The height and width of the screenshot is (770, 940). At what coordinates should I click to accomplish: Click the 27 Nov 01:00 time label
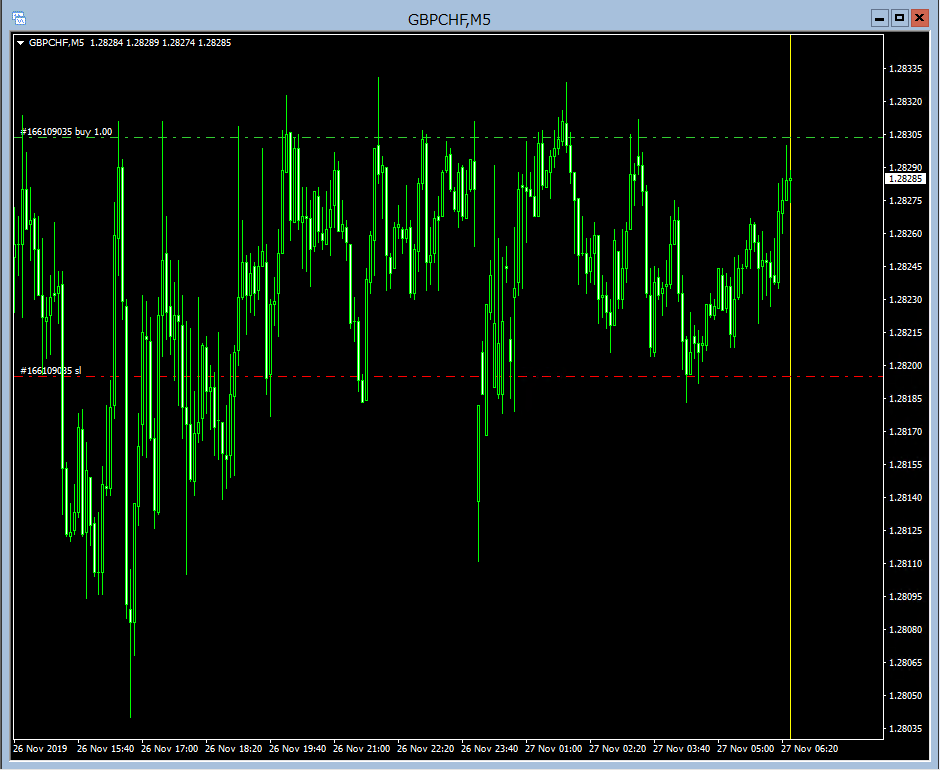[553, 748]
